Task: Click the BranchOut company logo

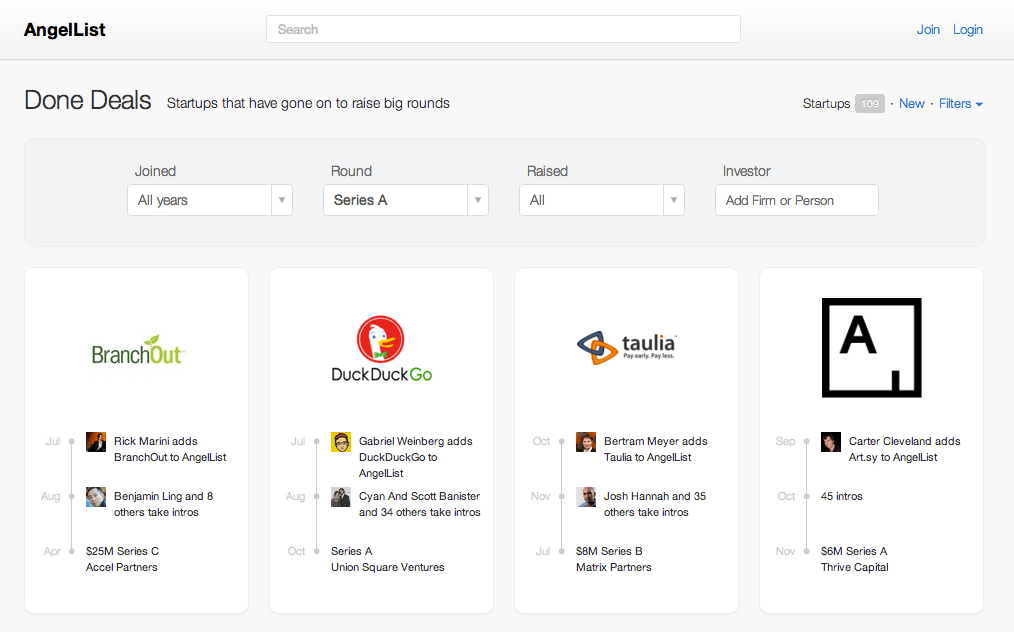Action: click(137, 350)
